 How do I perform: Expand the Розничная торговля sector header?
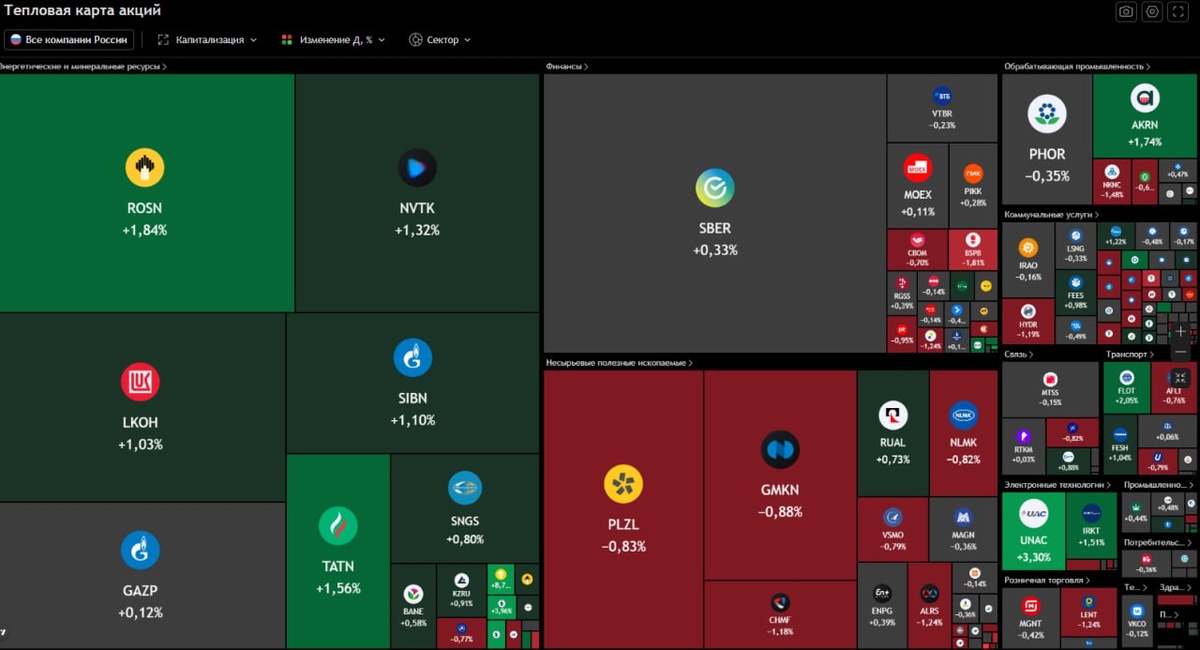pos(1046,579)
